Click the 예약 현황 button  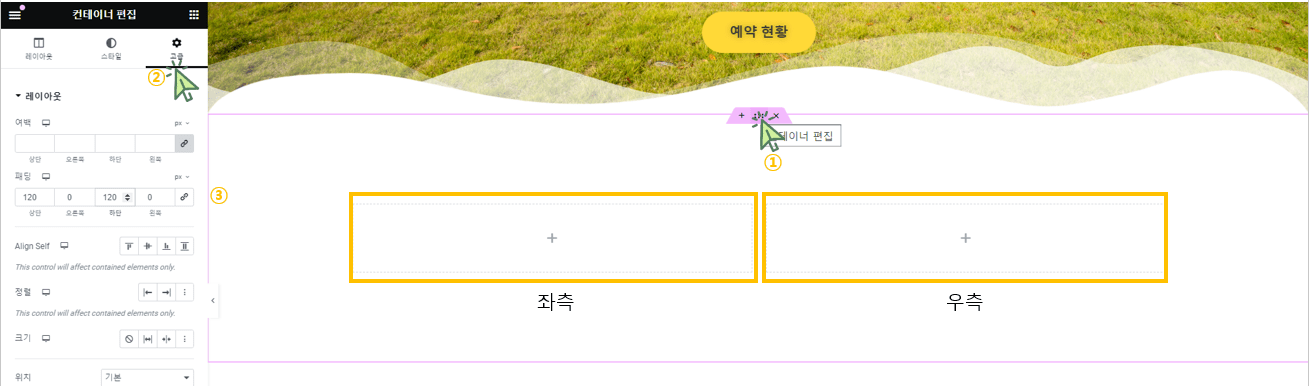tap(759, 32)
